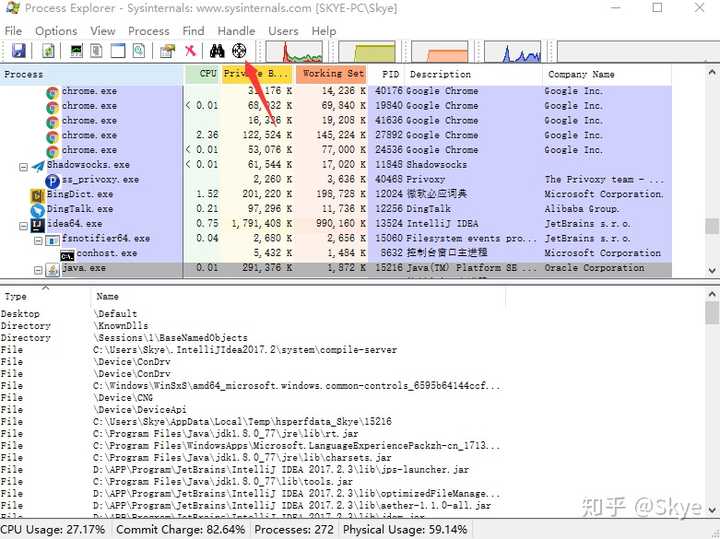This screenshot has width=720, height=539.
Task: Select the compile-server handle row
Action: 253,350
